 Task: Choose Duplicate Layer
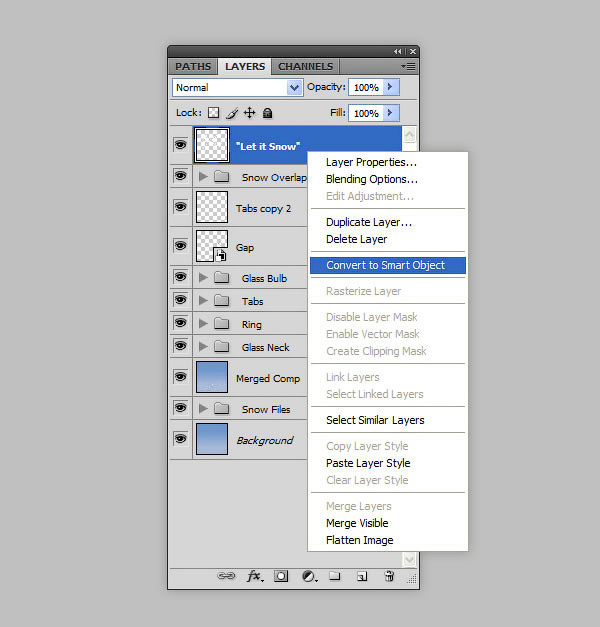coord(369,222)
